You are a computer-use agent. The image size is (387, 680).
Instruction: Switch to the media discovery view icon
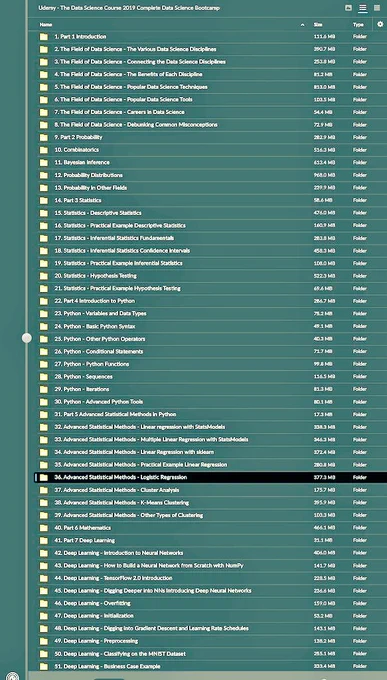[x=348, y=8]
